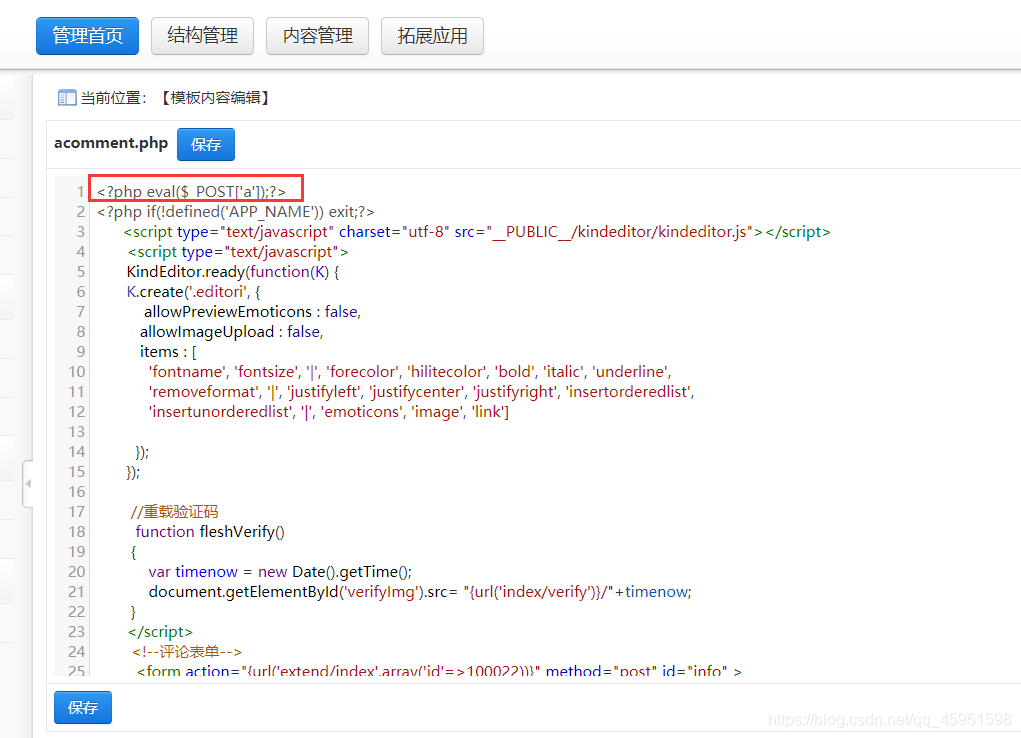Select the 拓展应用 tab
1021x738 pixels.
(432, 36)
